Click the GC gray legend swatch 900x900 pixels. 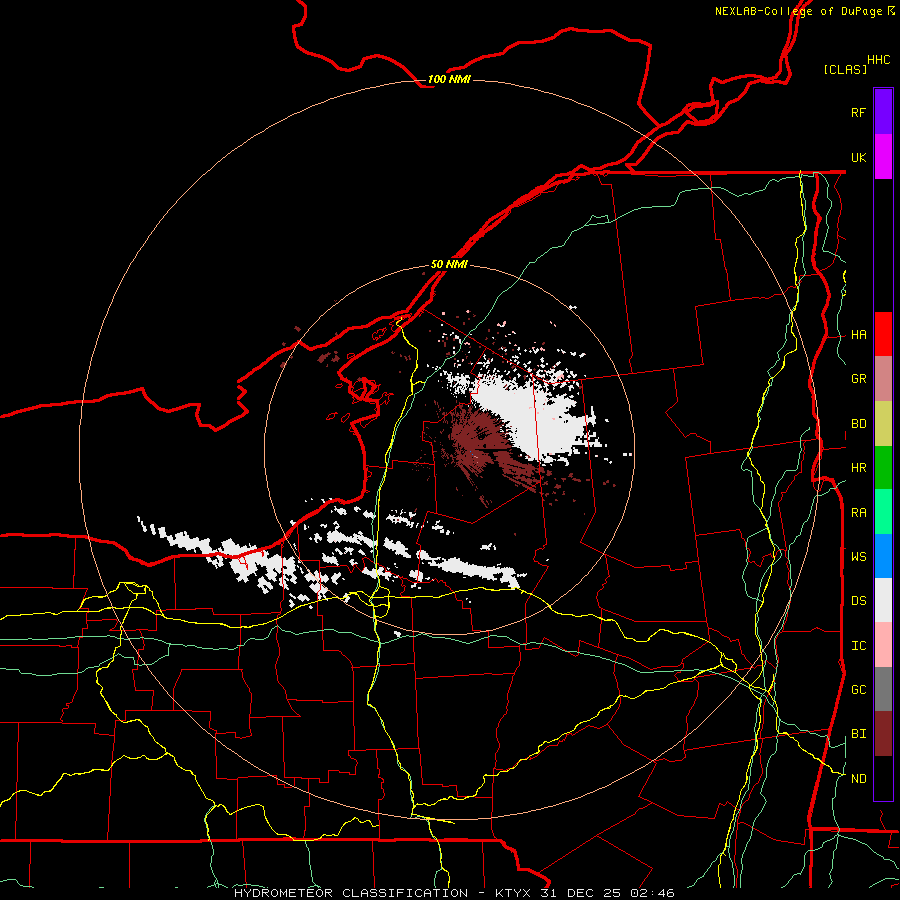point(883,689)
